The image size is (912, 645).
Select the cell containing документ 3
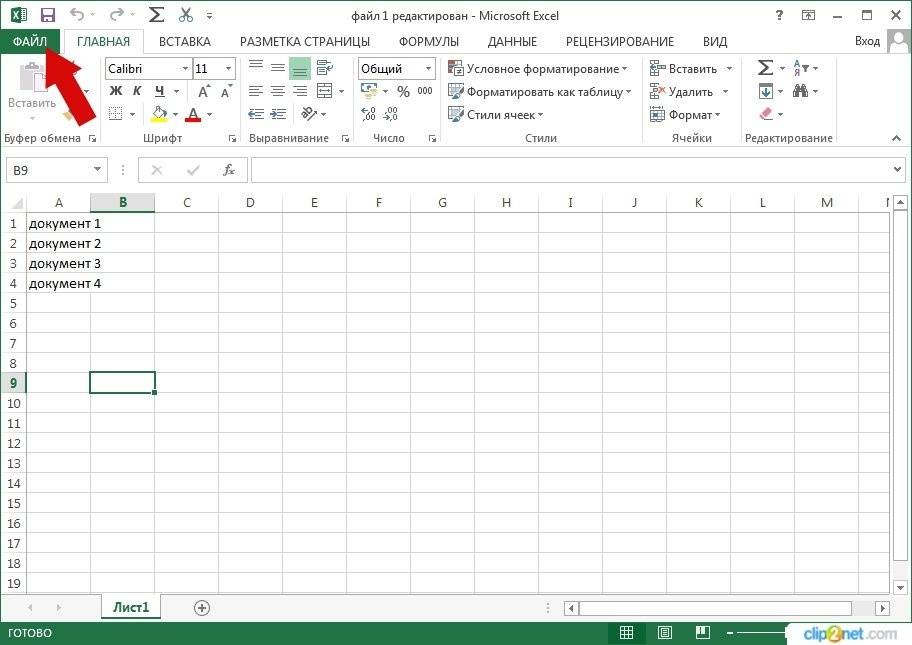58,263
